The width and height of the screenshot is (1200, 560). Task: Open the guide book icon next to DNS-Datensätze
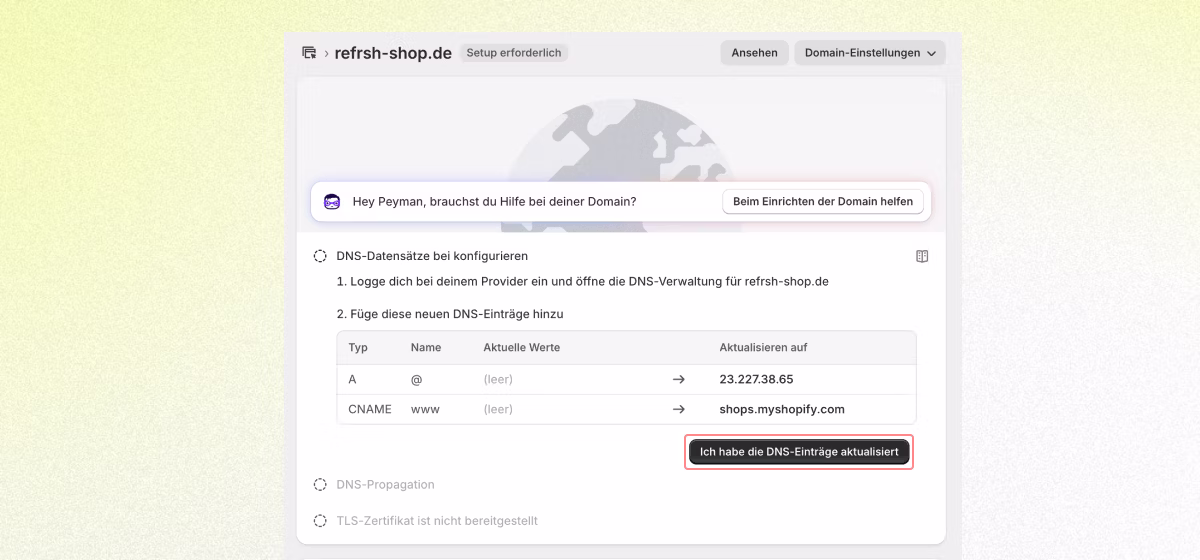(x=922, y=256)
